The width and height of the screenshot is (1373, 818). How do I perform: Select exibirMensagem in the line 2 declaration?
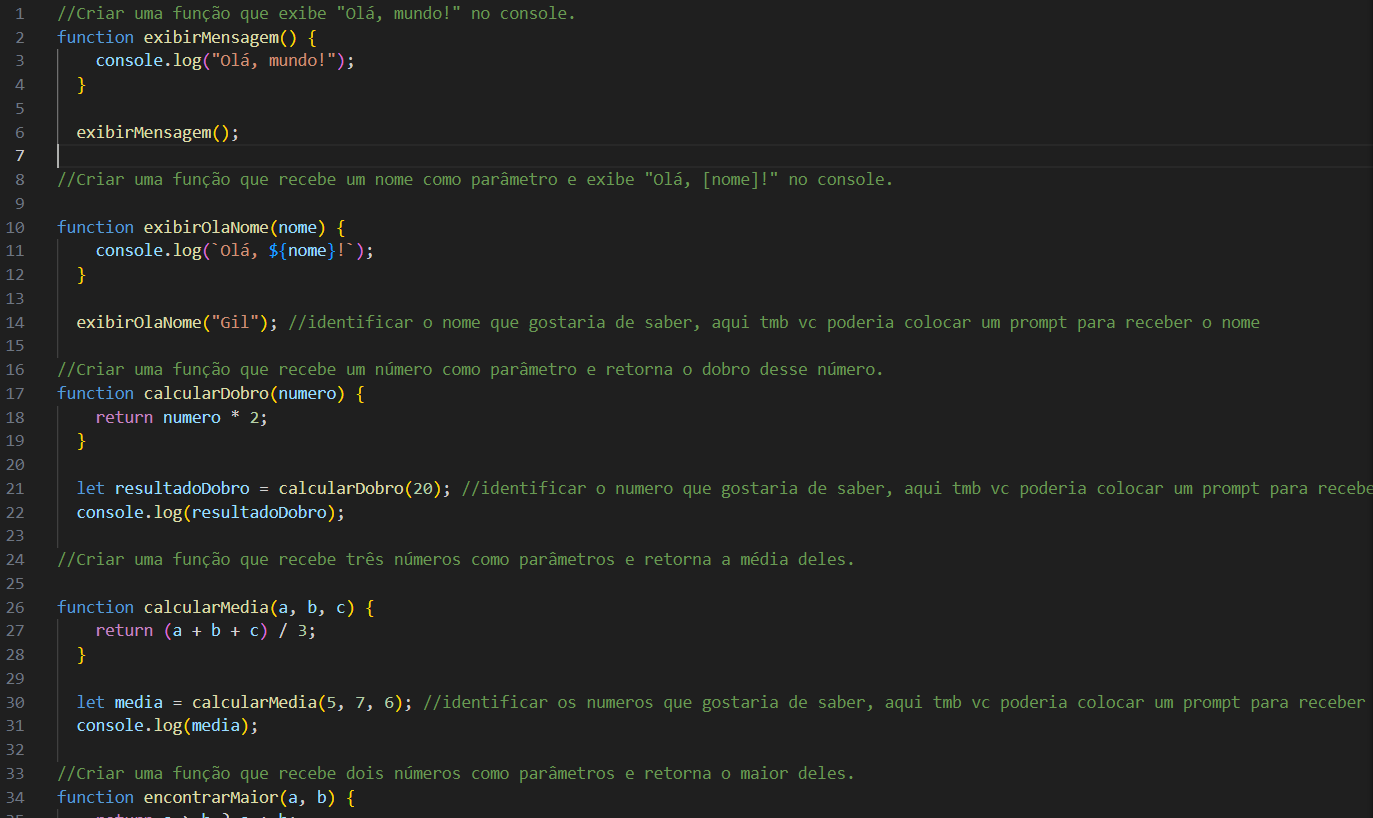(211, 37)
